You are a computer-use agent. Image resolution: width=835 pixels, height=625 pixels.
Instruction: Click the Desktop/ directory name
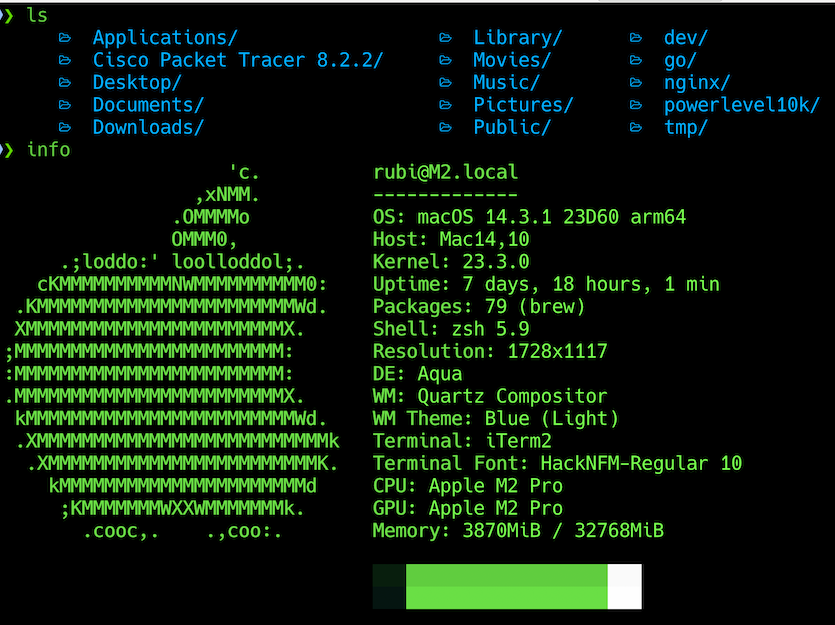[x=137, y=83]
